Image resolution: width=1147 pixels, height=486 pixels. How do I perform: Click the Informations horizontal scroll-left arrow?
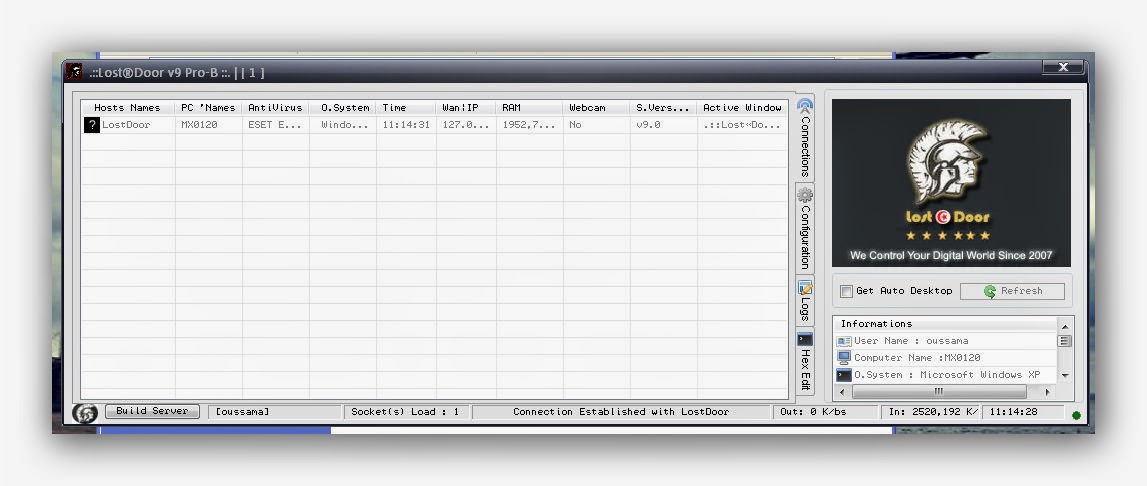[843, 392]
